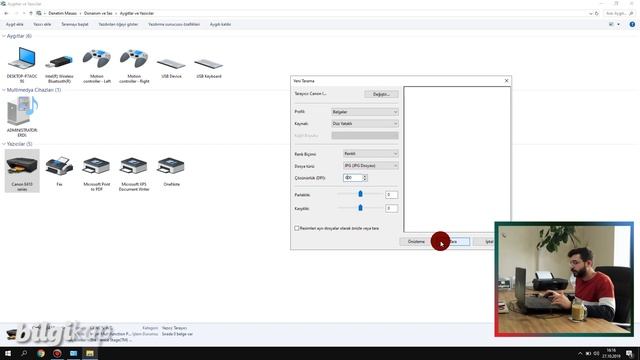Click Aygıt ekle in the toolbar

pyautogui.click(x=15, y=24)
